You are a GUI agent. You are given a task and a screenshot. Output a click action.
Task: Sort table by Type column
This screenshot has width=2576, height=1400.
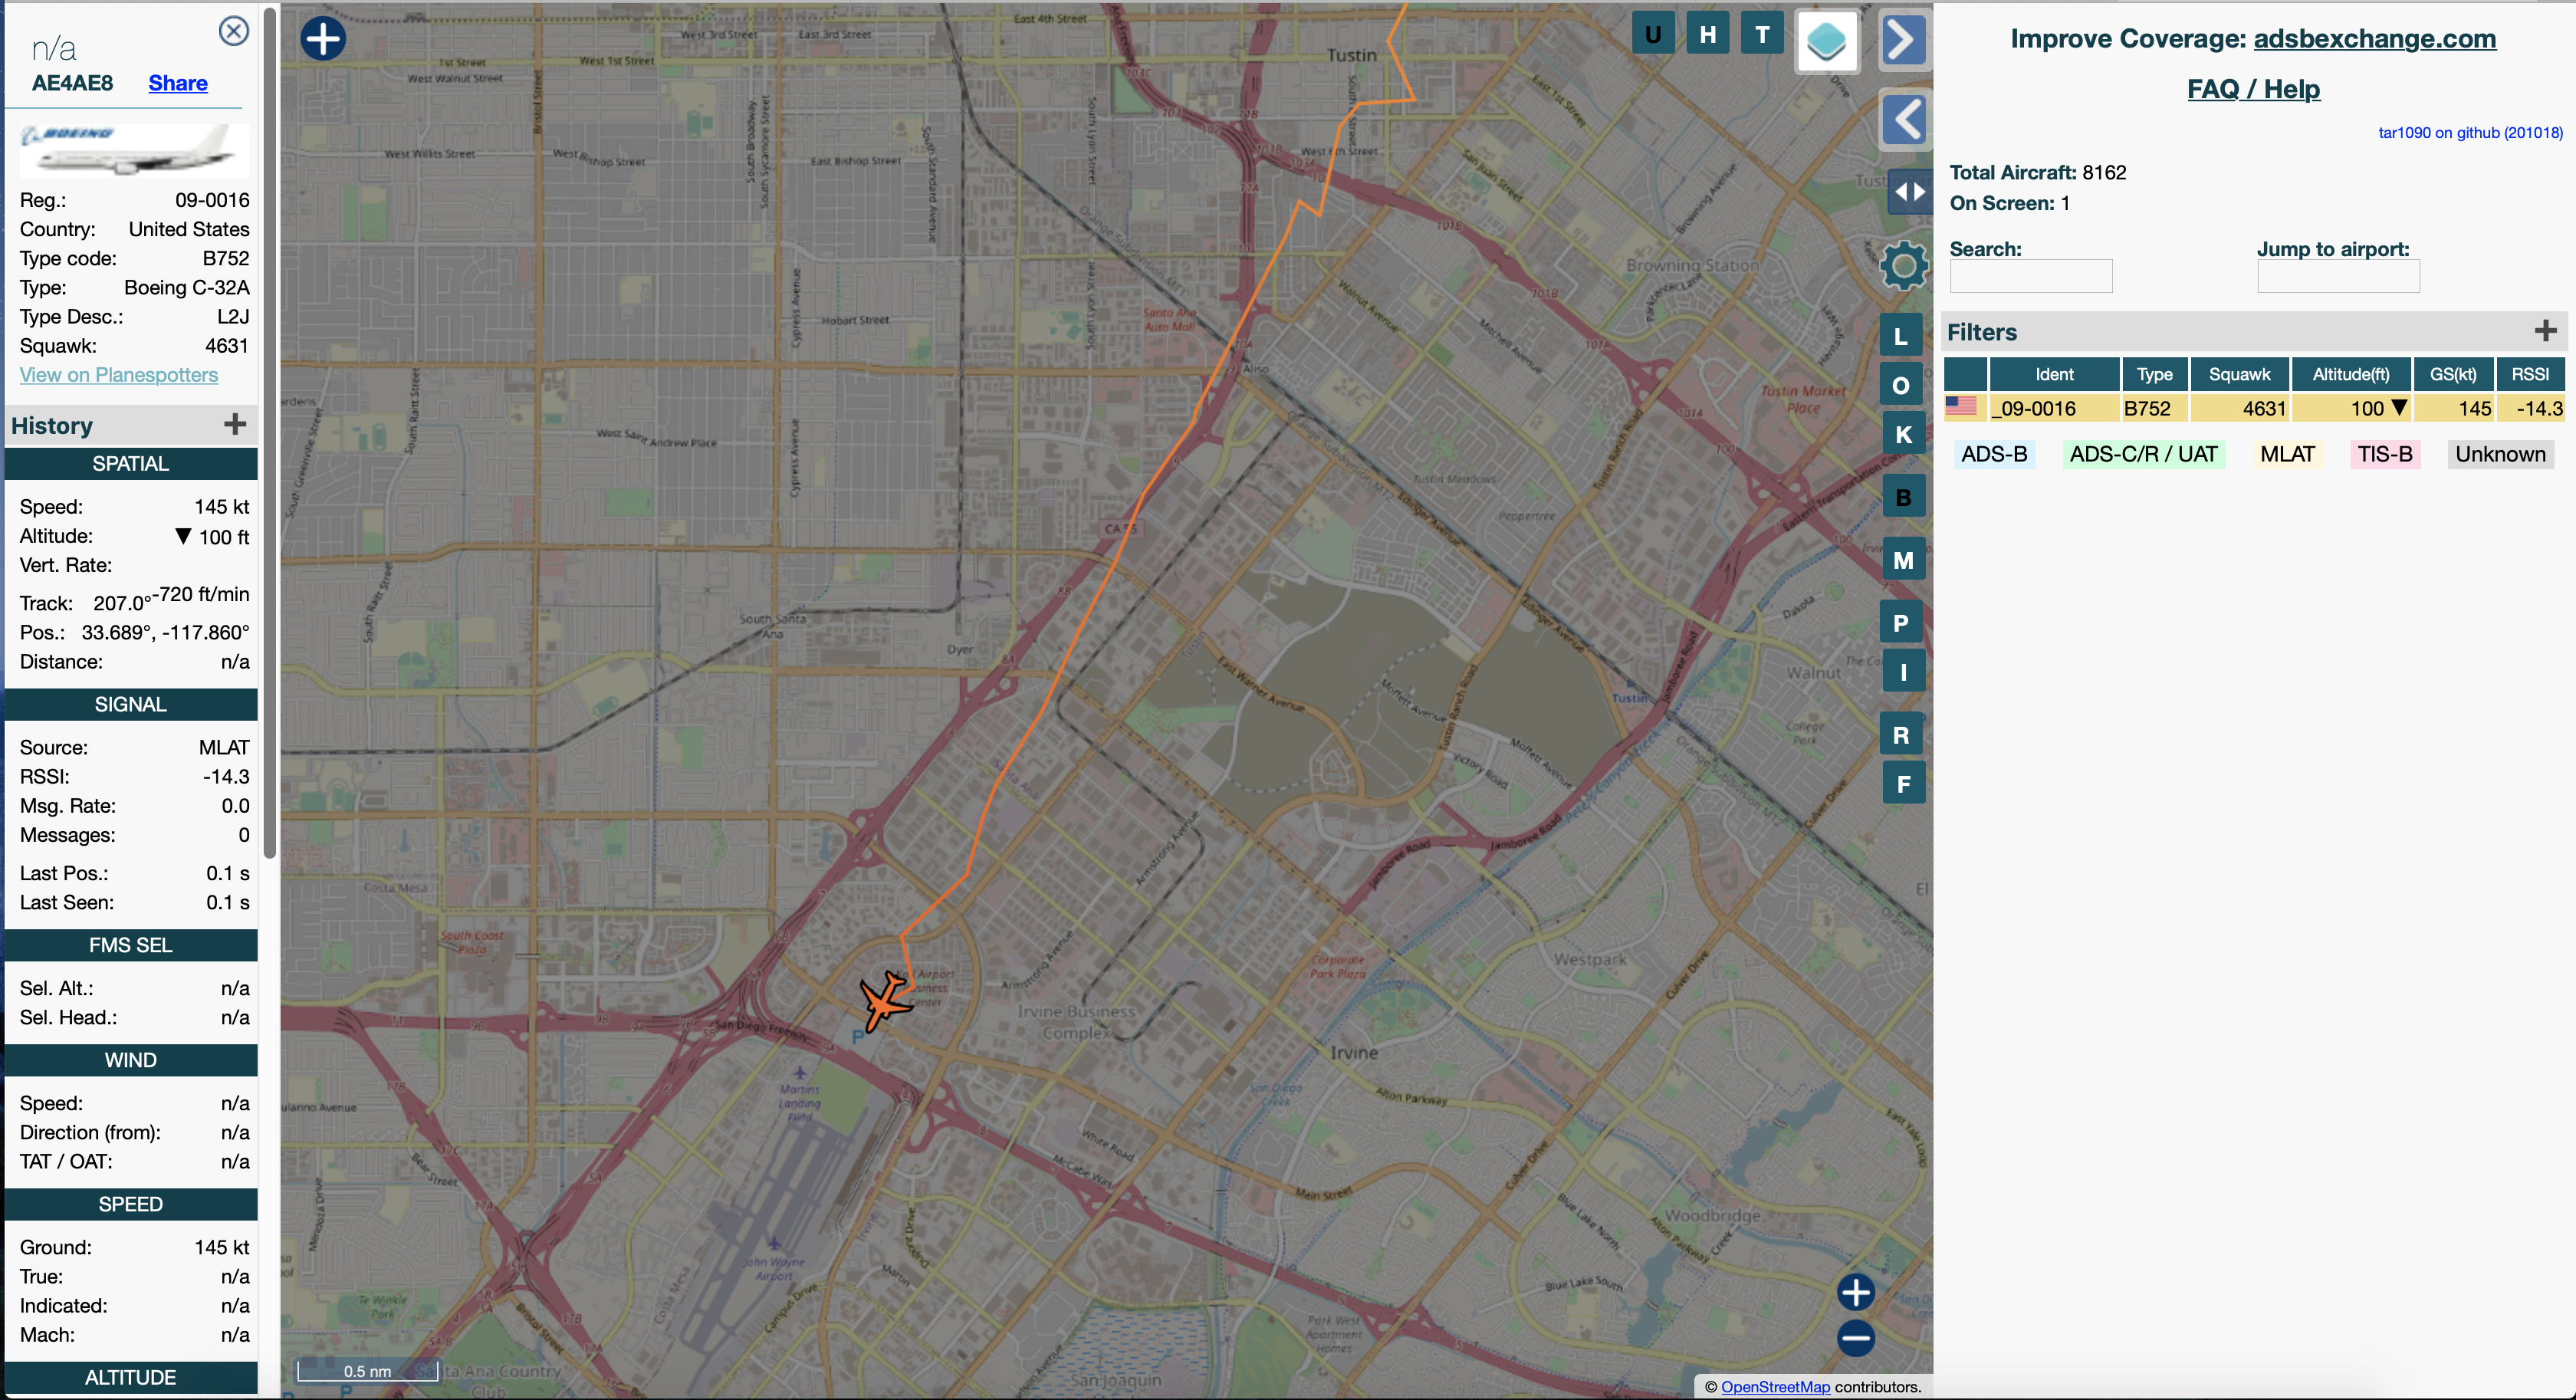pyautogui.click(x=2155, y=374)
